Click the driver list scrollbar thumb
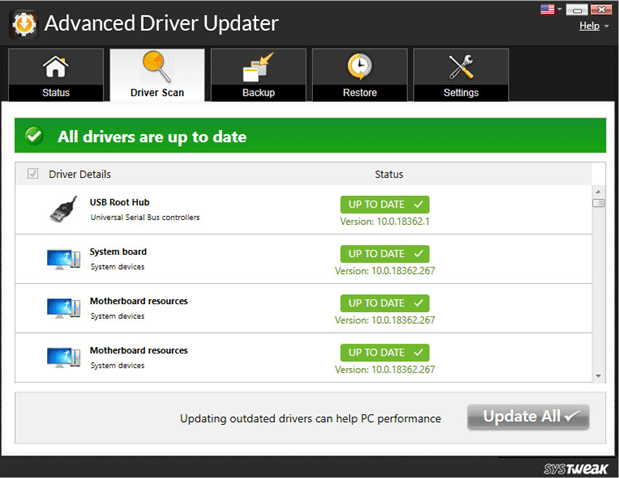The width and height of the screenshot is (619, 478). pos(598,203)
